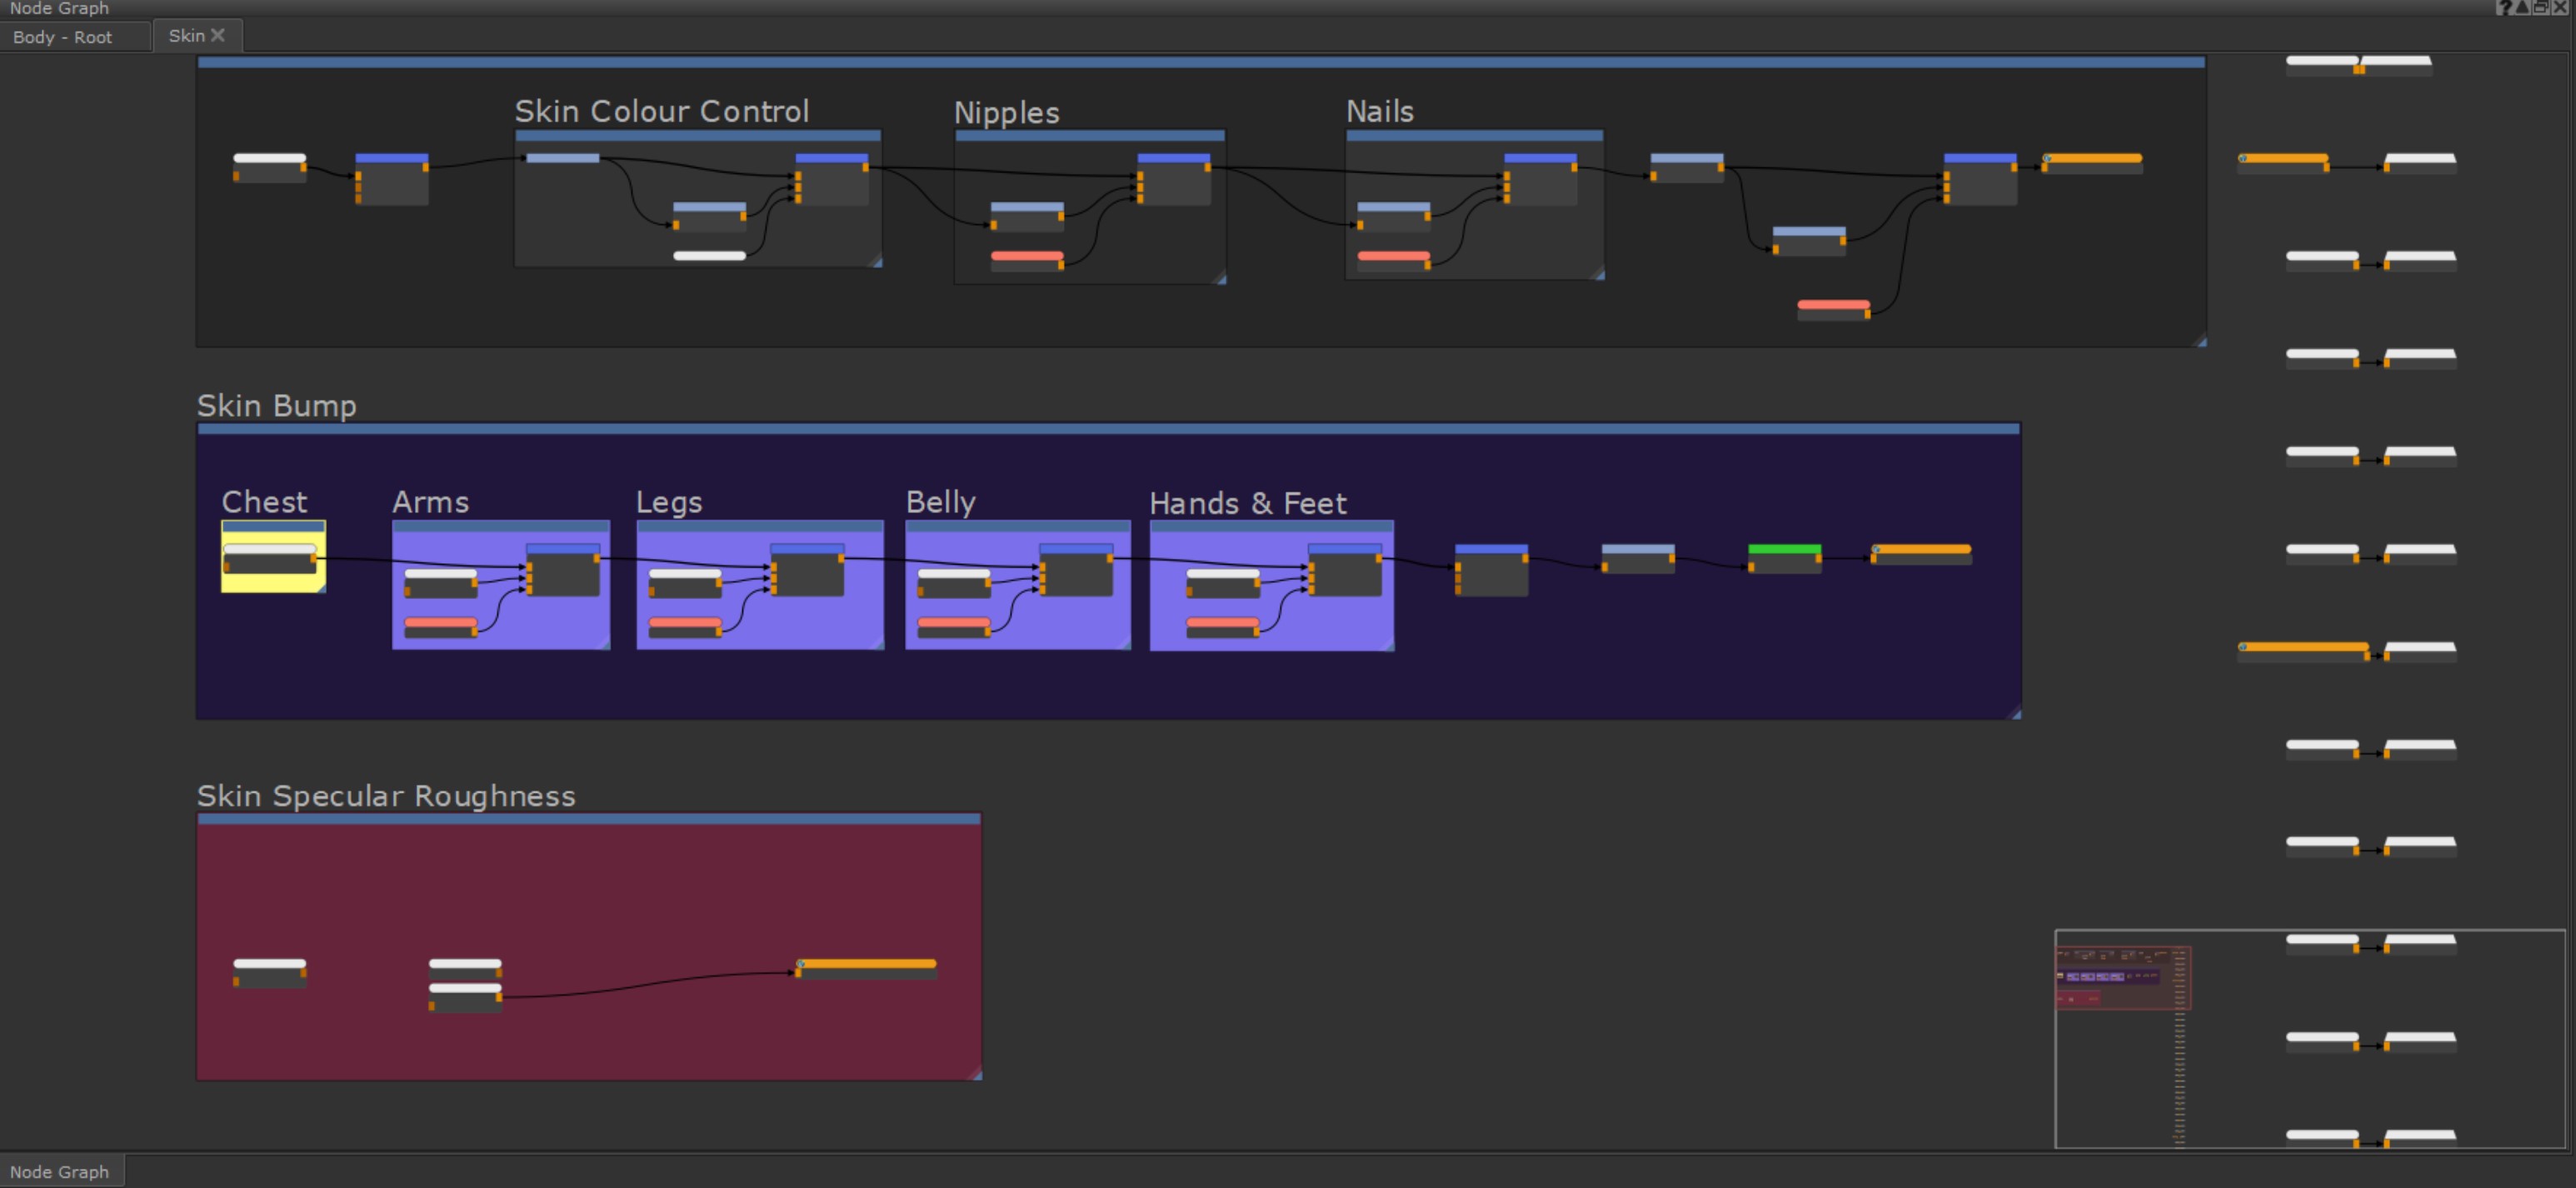Select the white node in Skin Colour Control

(x=709, y=256)
